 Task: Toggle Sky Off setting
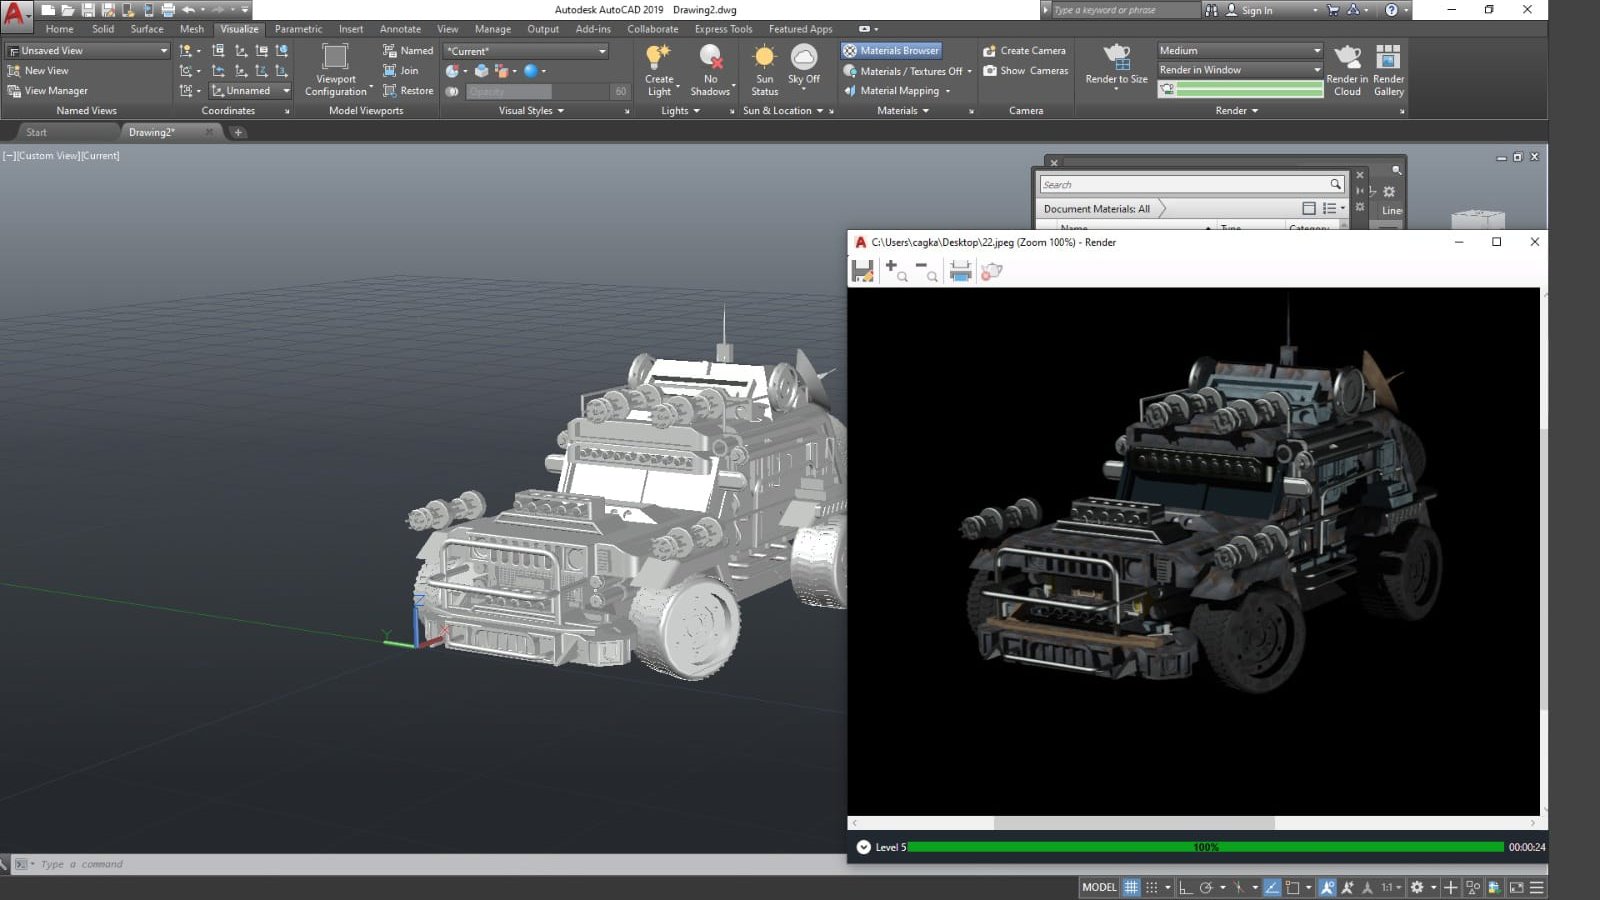click(803, 58)
